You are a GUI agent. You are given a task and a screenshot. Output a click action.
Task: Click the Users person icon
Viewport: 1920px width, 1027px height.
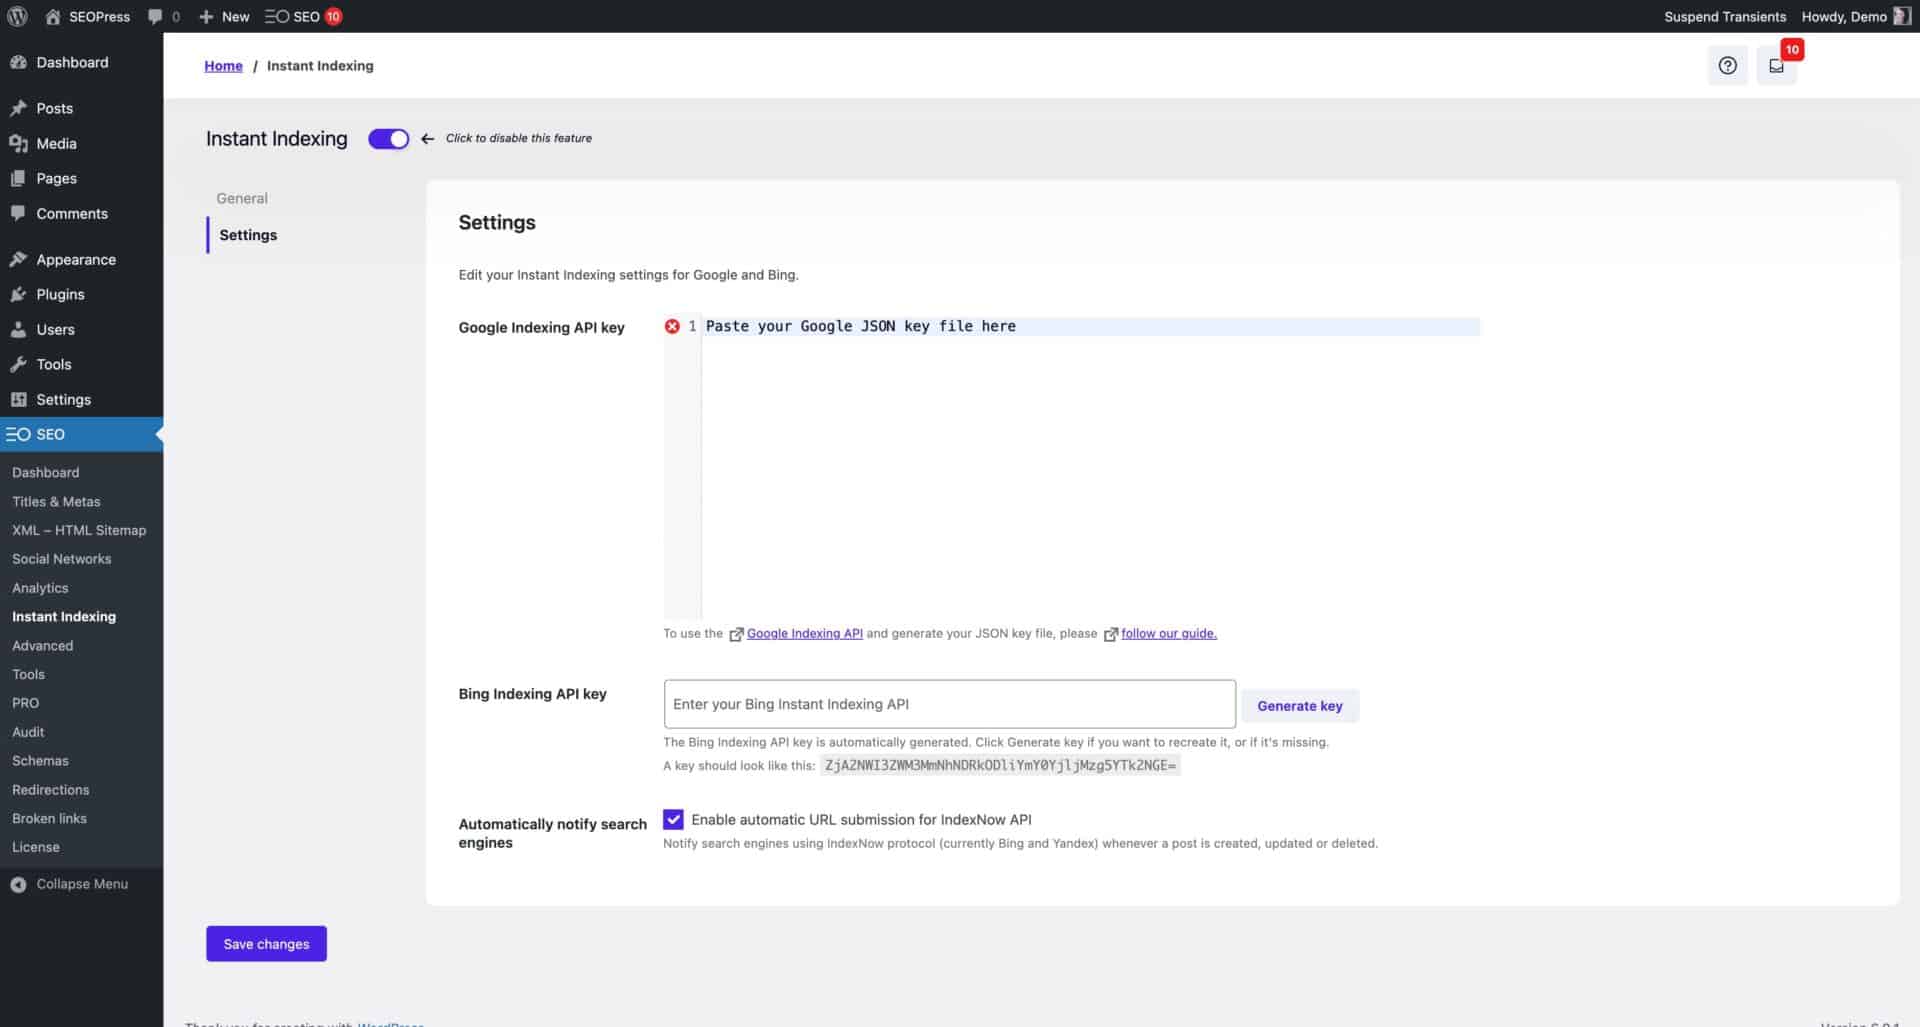(18, 329)
